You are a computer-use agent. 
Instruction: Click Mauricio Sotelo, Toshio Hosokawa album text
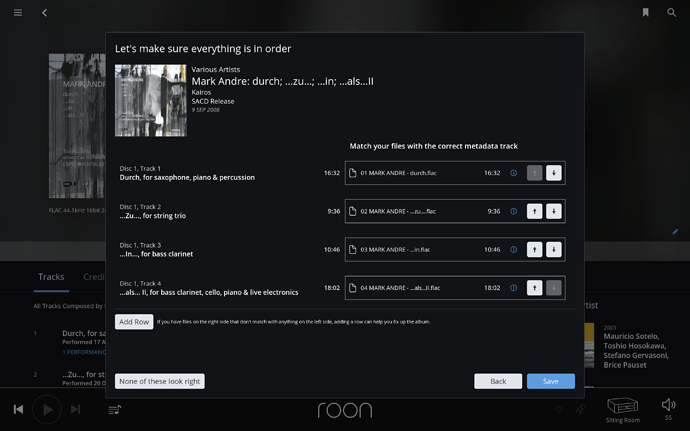click(x=636, y=350)
